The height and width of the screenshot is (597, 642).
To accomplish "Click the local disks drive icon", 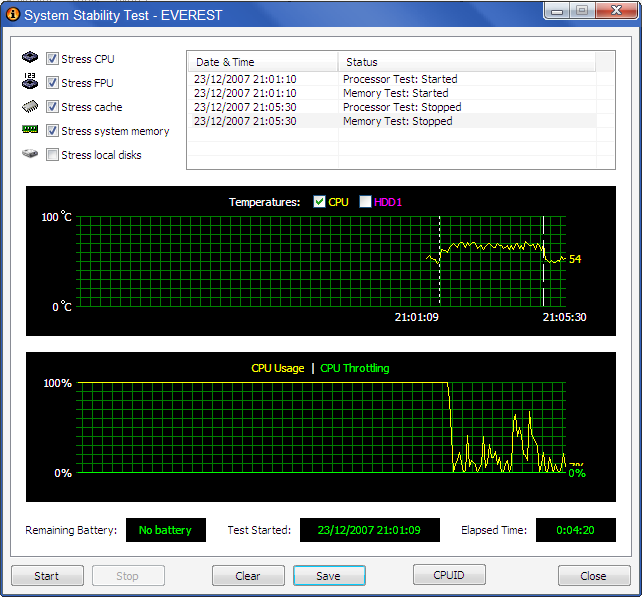I will pos(30,154).
